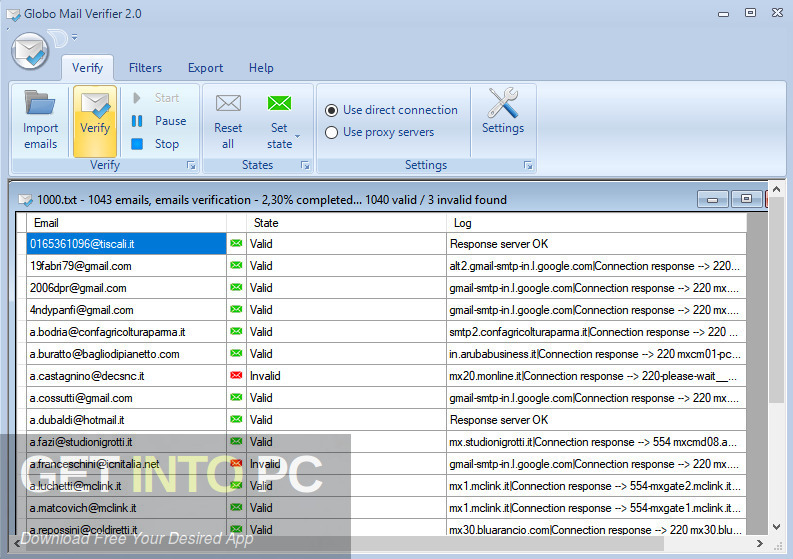Click the Log column header
This screenshot has height=559, width=793.
(x=596, y=223)
